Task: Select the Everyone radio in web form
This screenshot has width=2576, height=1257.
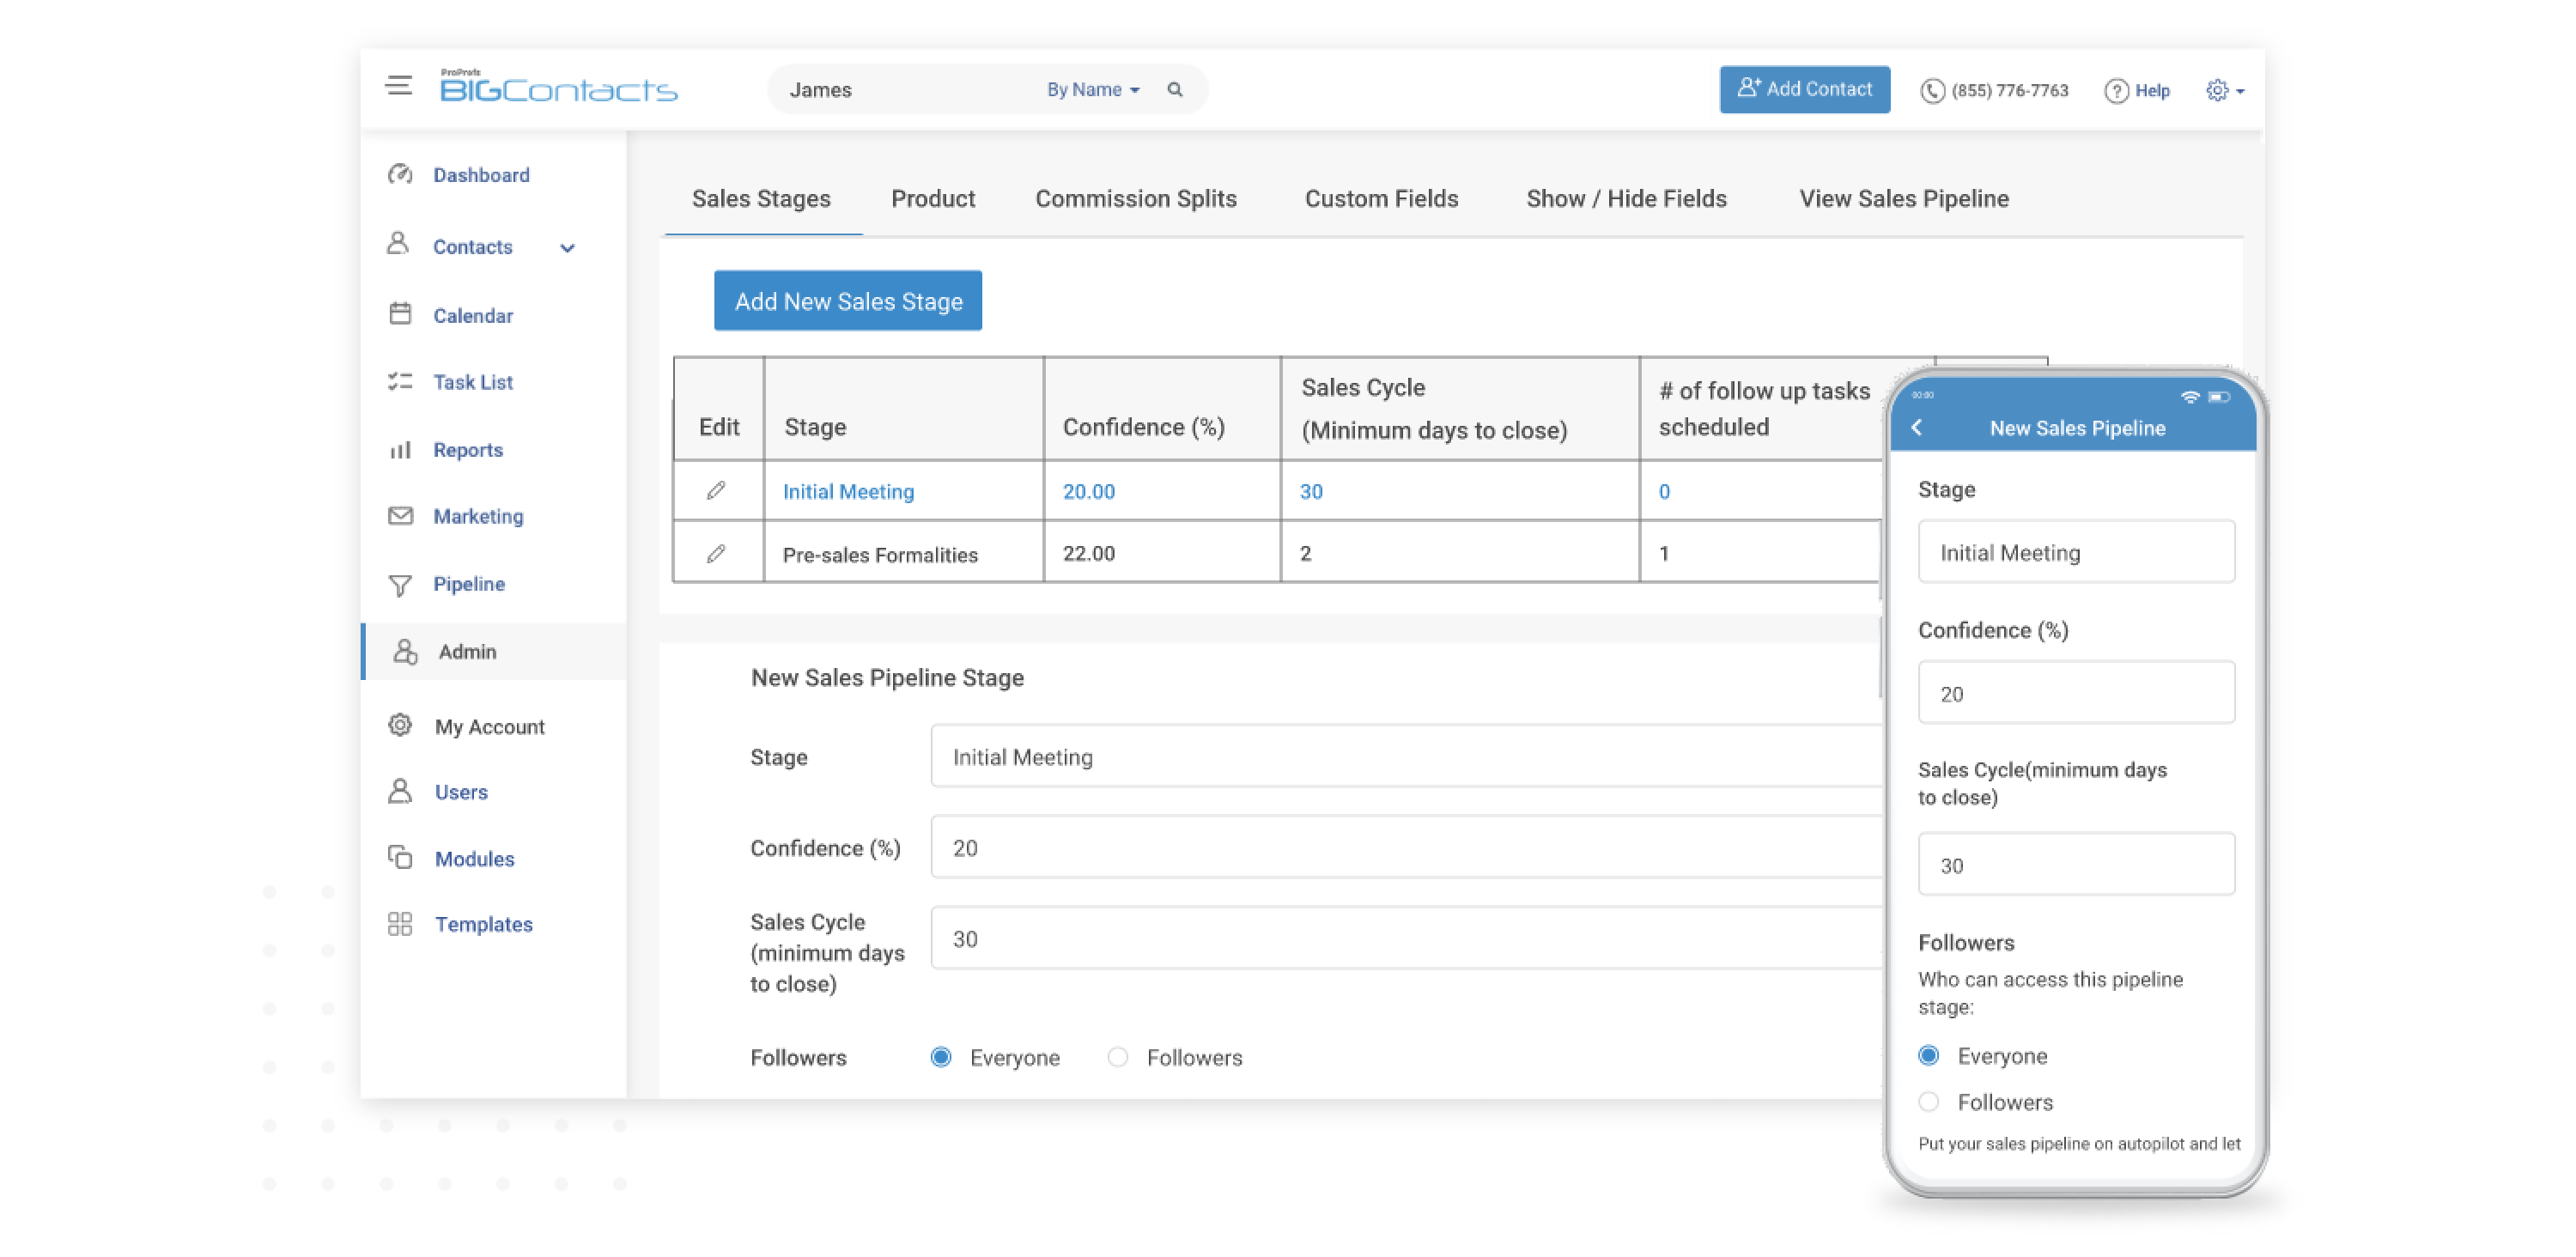Action: (x=940, y=1058)
